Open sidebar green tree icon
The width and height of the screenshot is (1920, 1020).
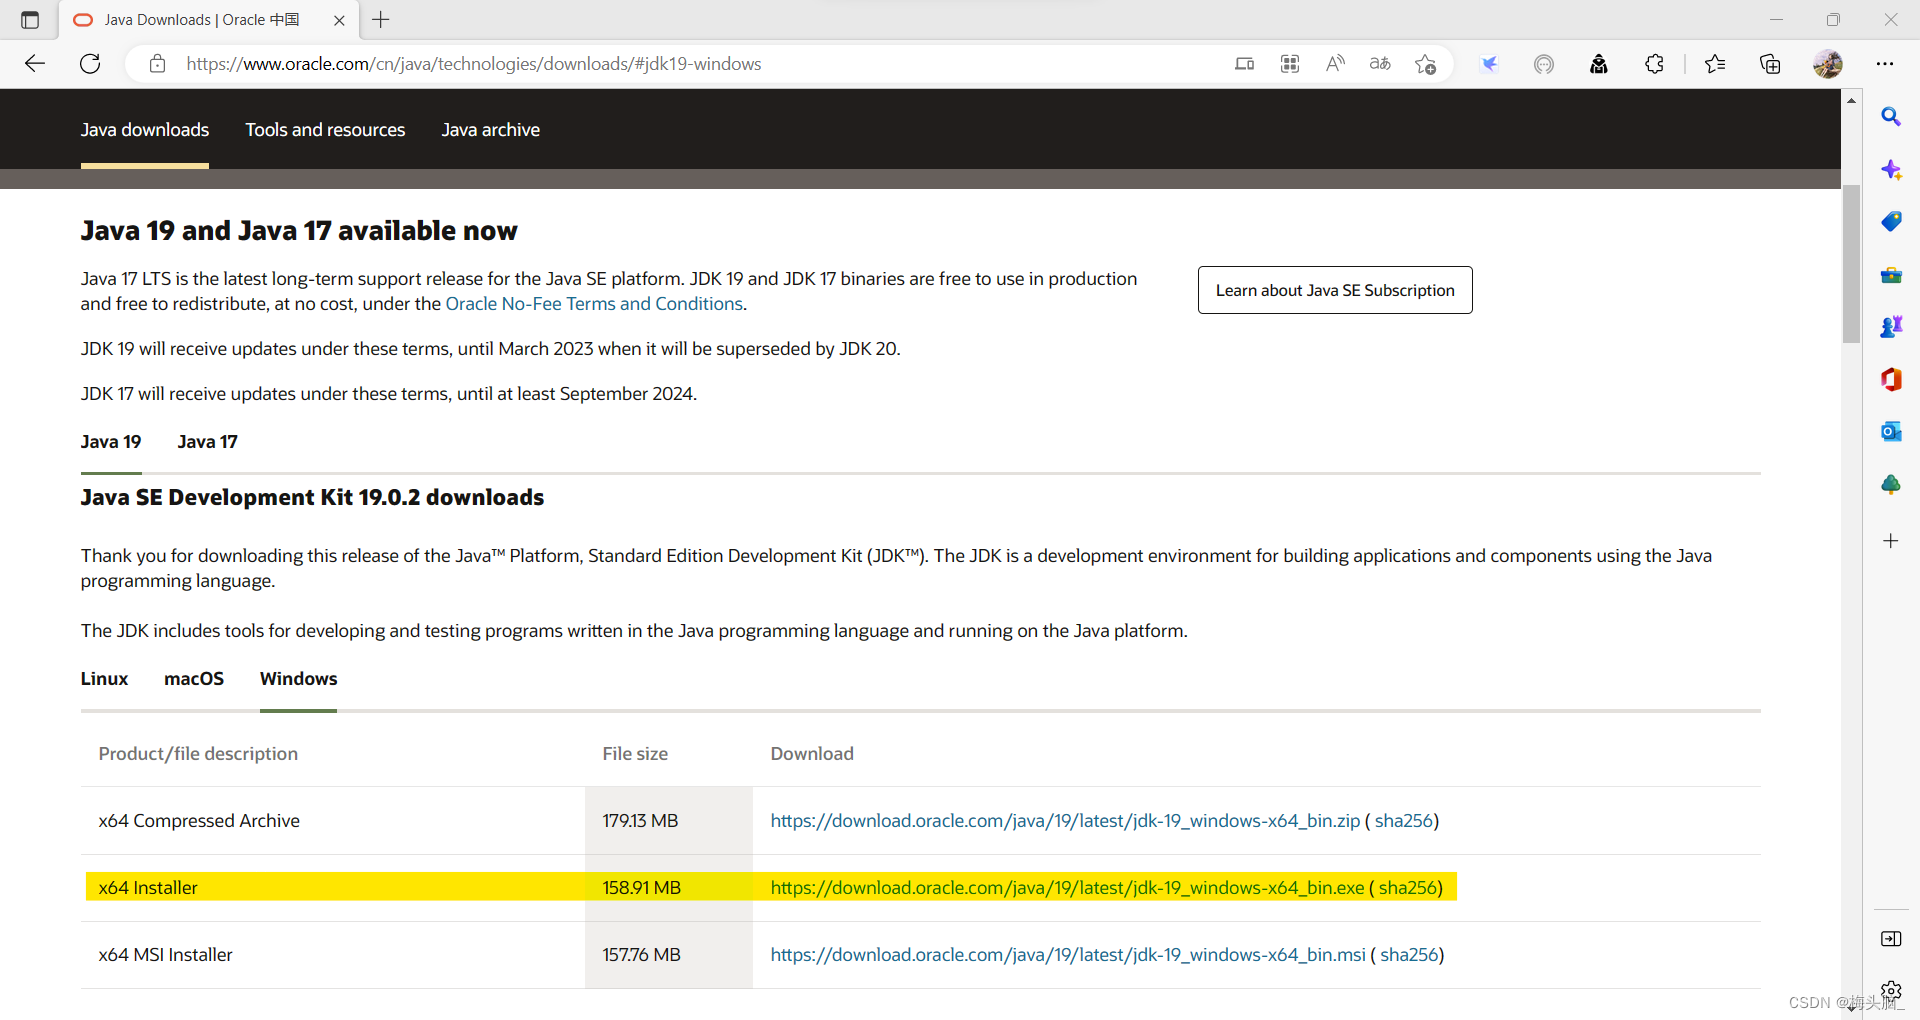(x=1891, y=485)
